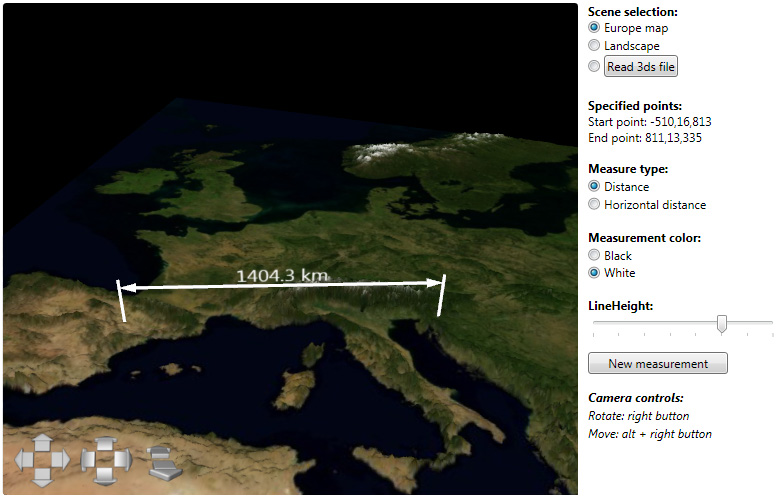The height and width of the screenshot is (497, 777).
Task: Rotate camera left using curved arrow pad
Action: (x=88, y=459)
